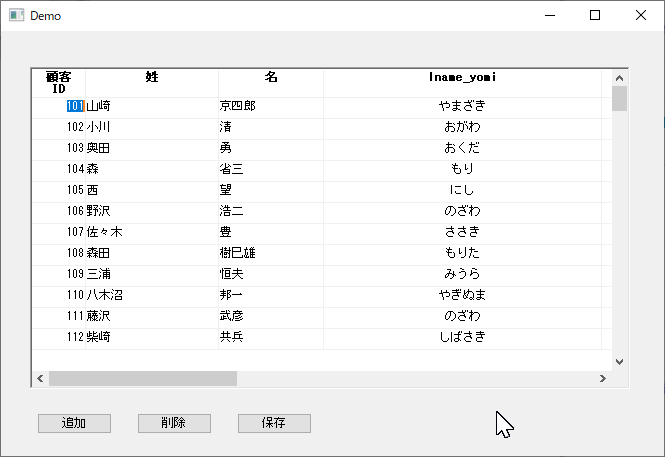Select the cell with ID 101
The width and height of the screenshot is (665, 457).
(75, 106)
